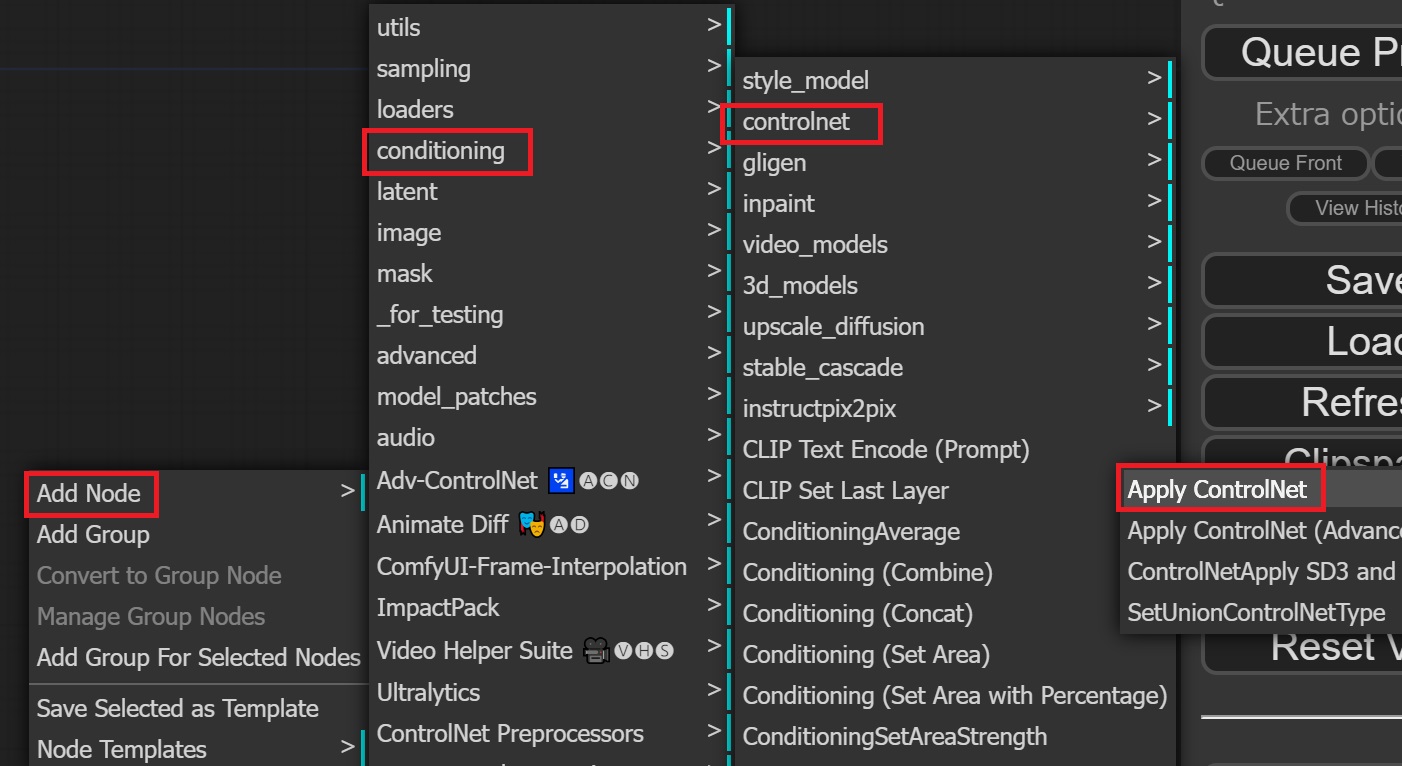Expand the gligen submenu arrow
The image size is (1402, 766).
pyautogui.click(x=1155, y=158)
